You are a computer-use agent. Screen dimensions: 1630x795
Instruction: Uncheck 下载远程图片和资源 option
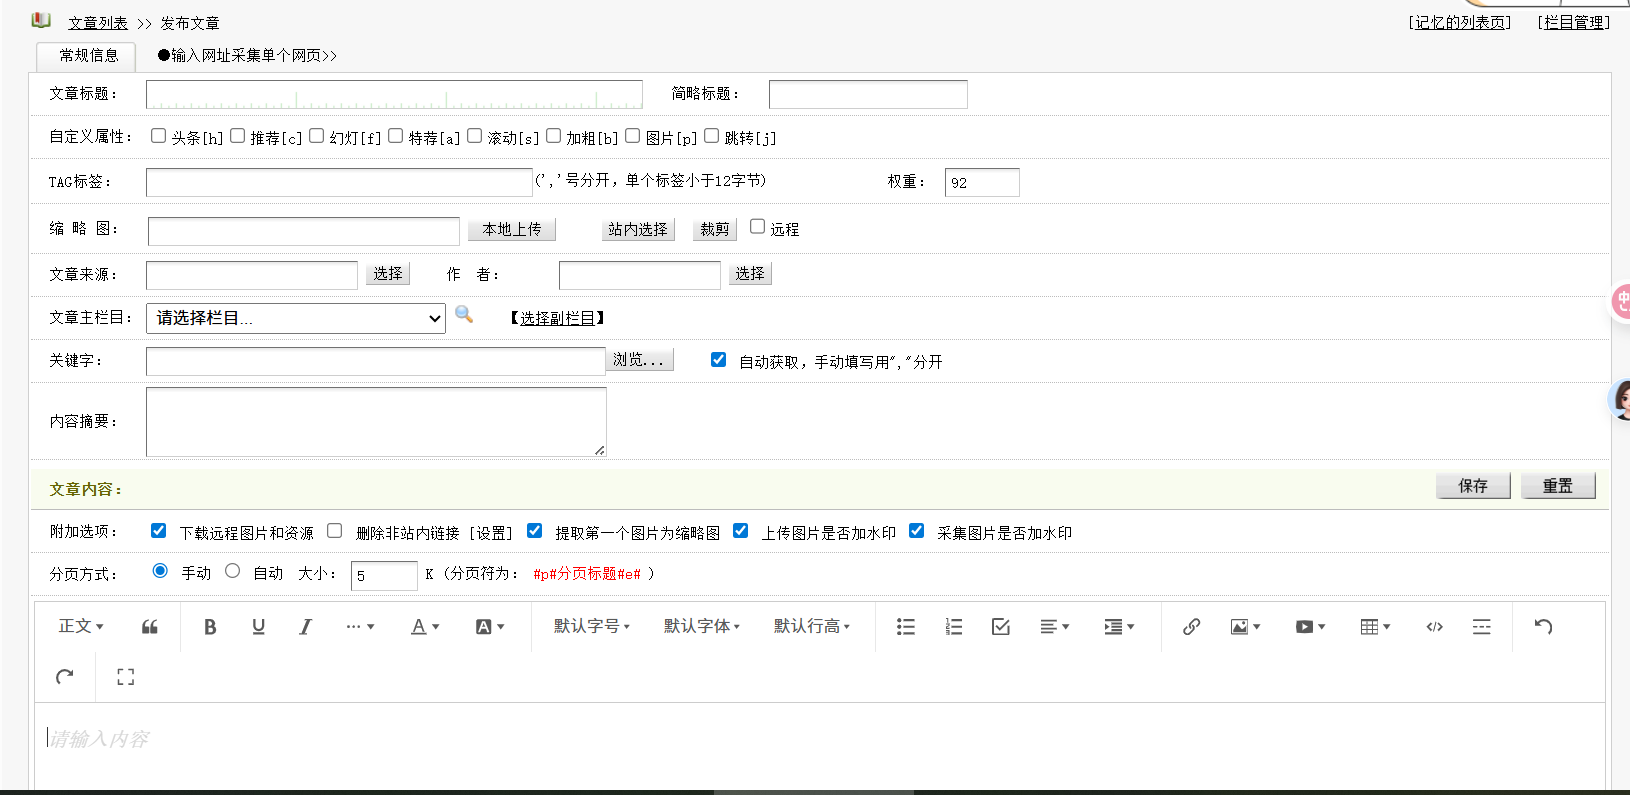[x=158, y=531]
